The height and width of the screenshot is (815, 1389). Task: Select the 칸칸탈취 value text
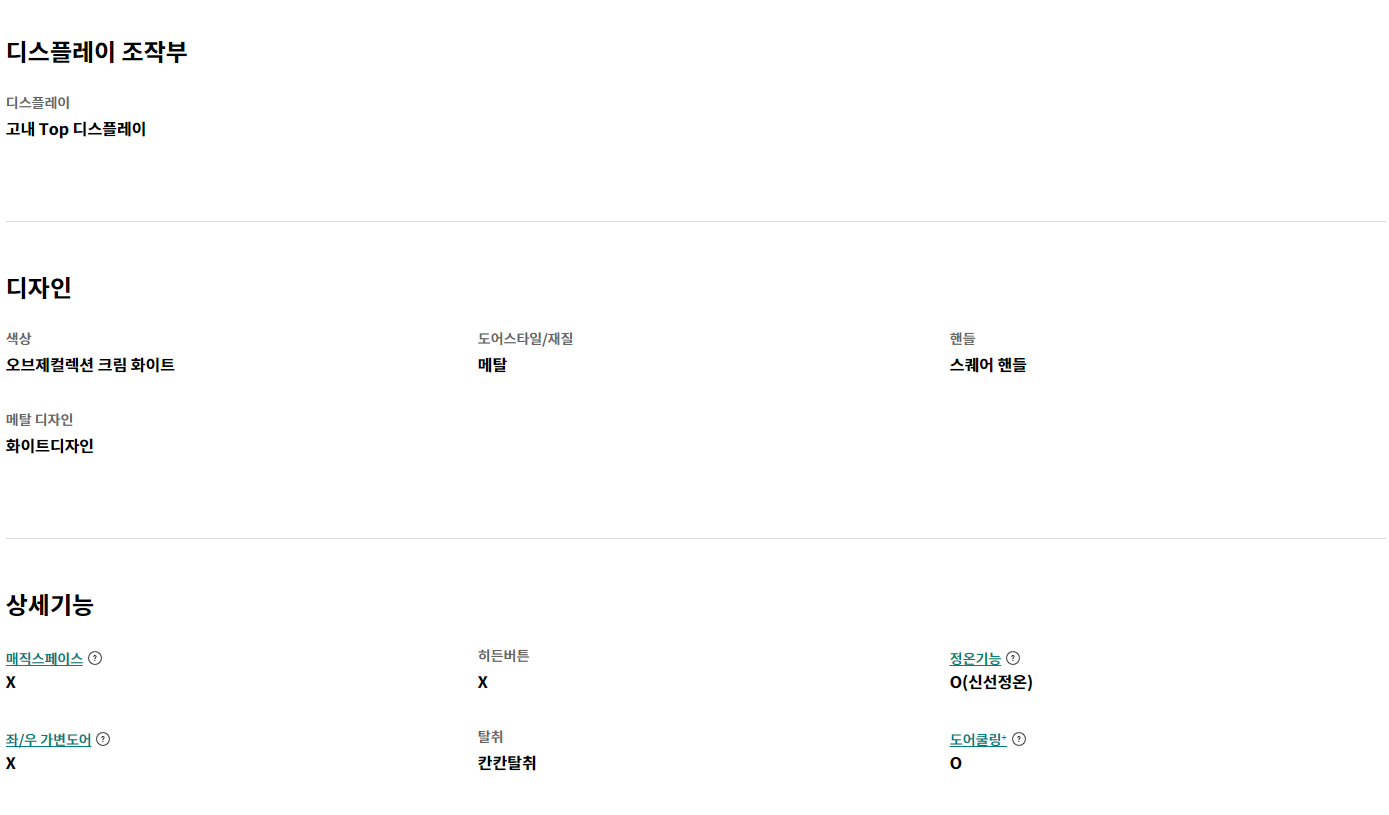pos(507,763)
